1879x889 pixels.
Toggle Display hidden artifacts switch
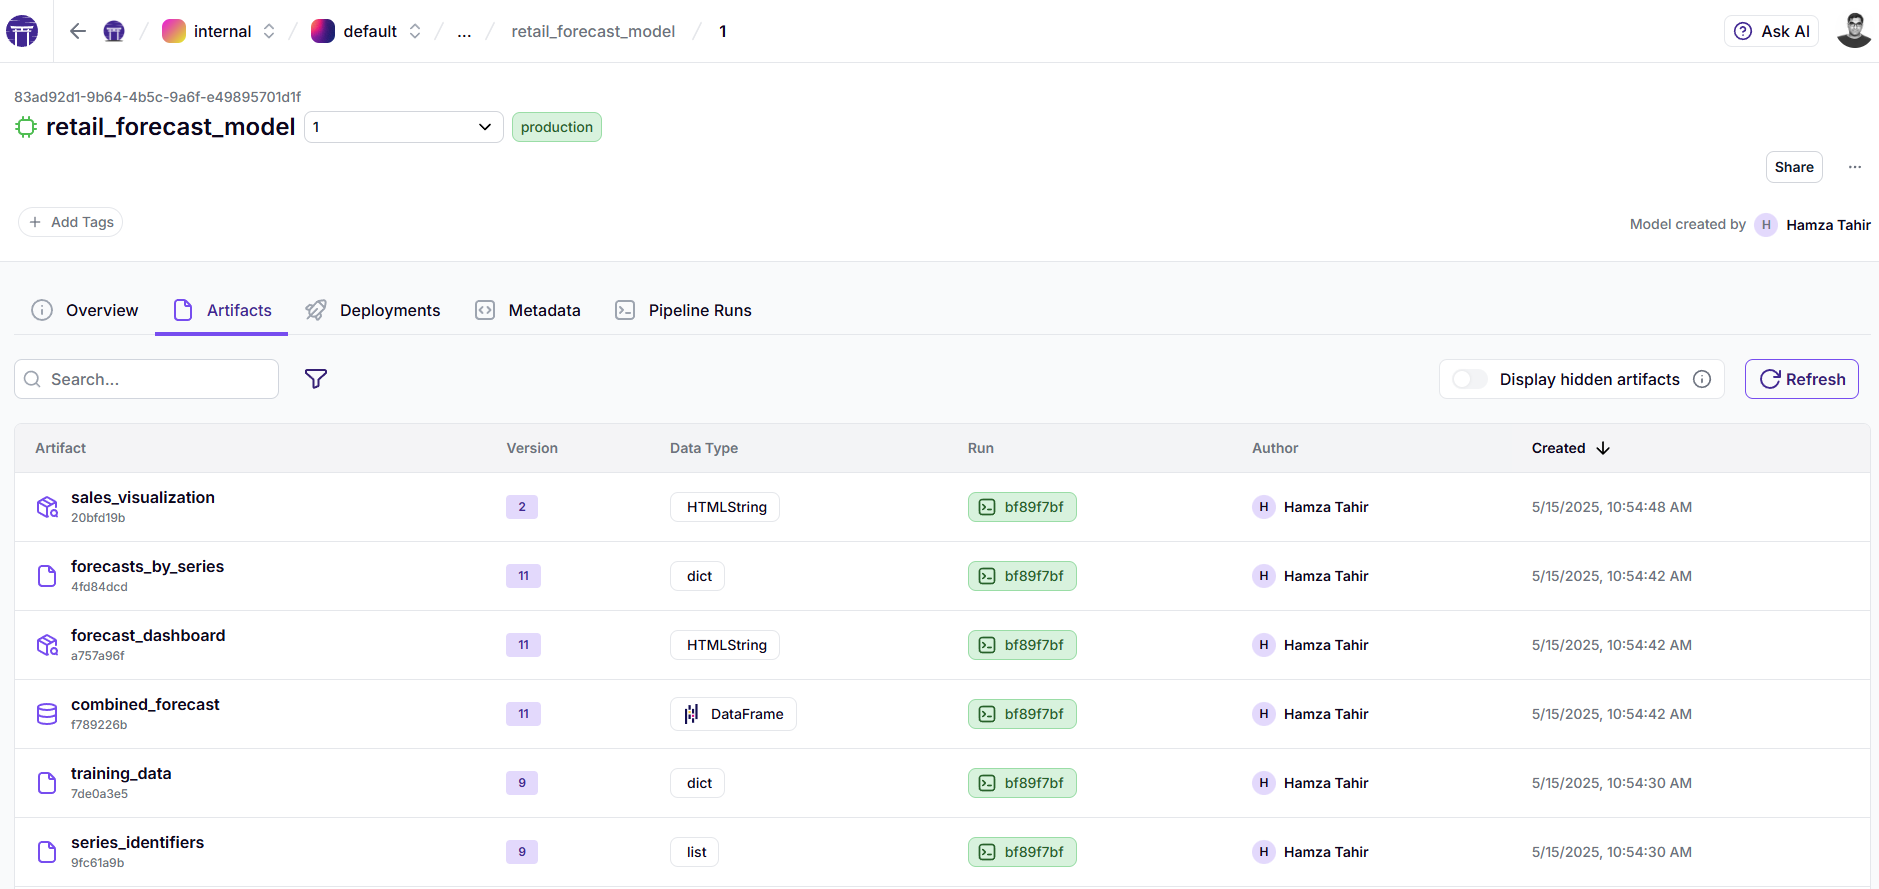point(1470,379)
